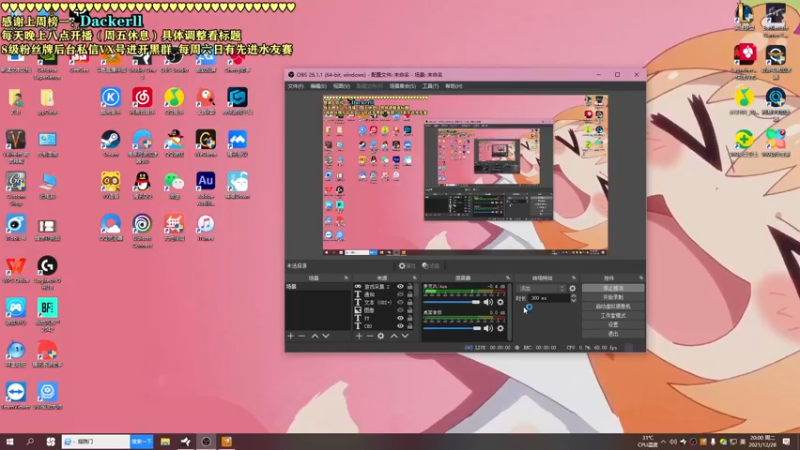Move the scene up in the Scenes dock
Screen dimensions: 800x450
(x=315, y=336)
